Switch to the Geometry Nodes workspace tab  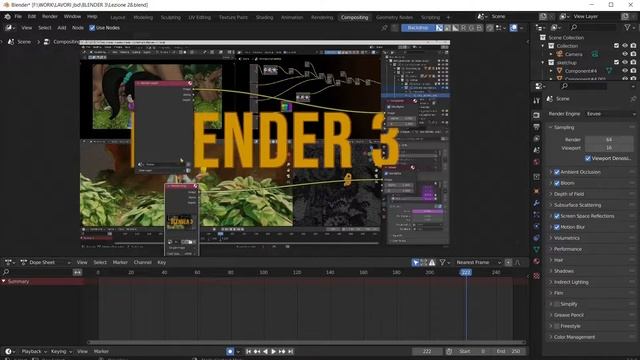click(x=394, y=17)
